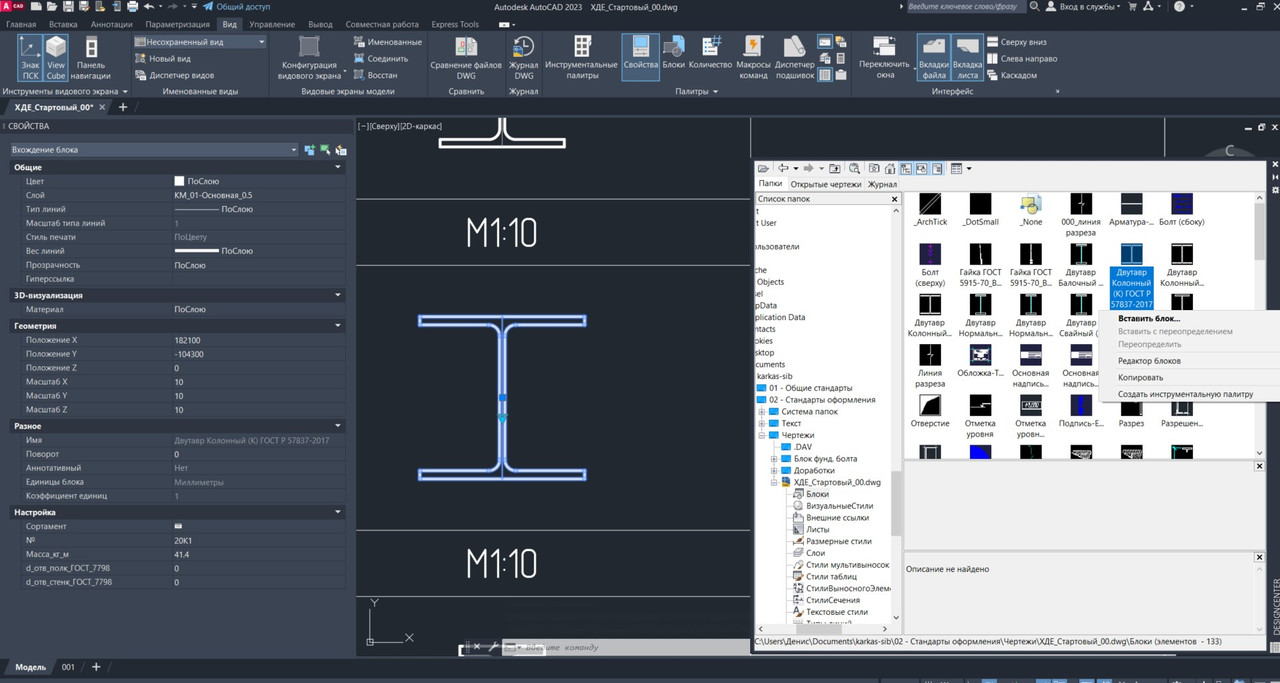This screenshot has height=683, width=1280.
Task: Switch to the Главная ribbon tab
Action: coord(21,24)
